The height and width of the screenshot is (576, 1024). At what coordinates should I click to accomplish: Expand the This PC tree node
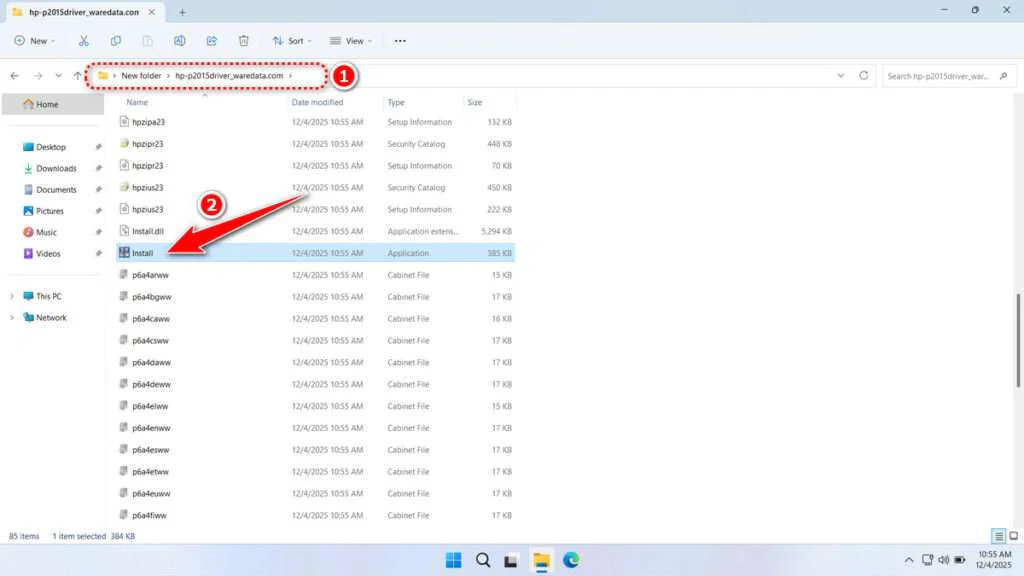(x=12, y=297)
